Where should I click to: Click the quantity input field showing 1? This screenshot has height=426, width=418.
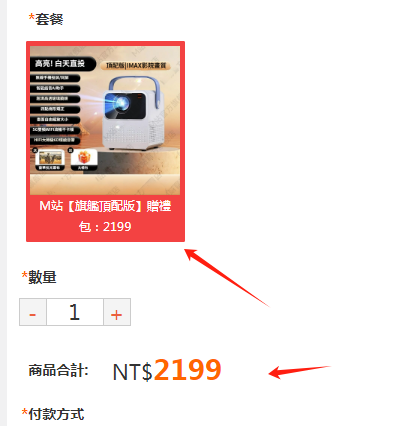point(75,312)
